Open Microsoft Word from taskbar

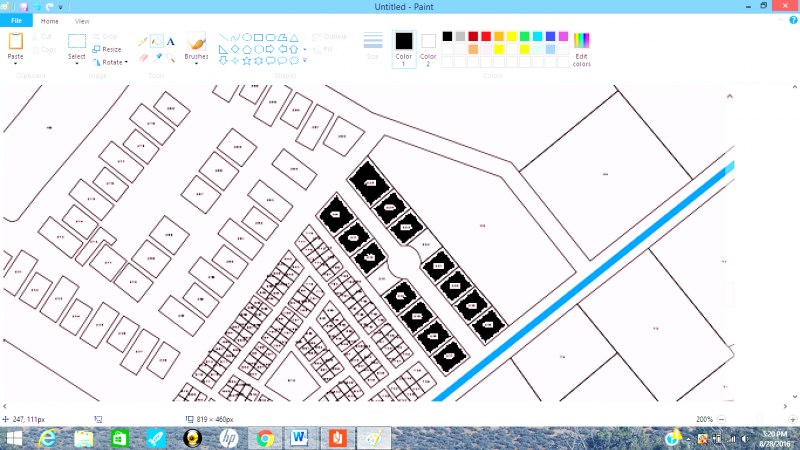299,438
